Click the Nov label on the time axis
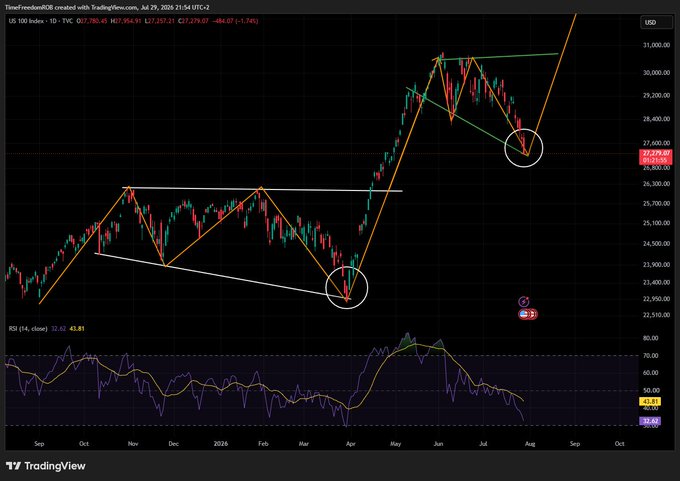The width and height of the screenshot is (680, 481). (x=133, y=444)
